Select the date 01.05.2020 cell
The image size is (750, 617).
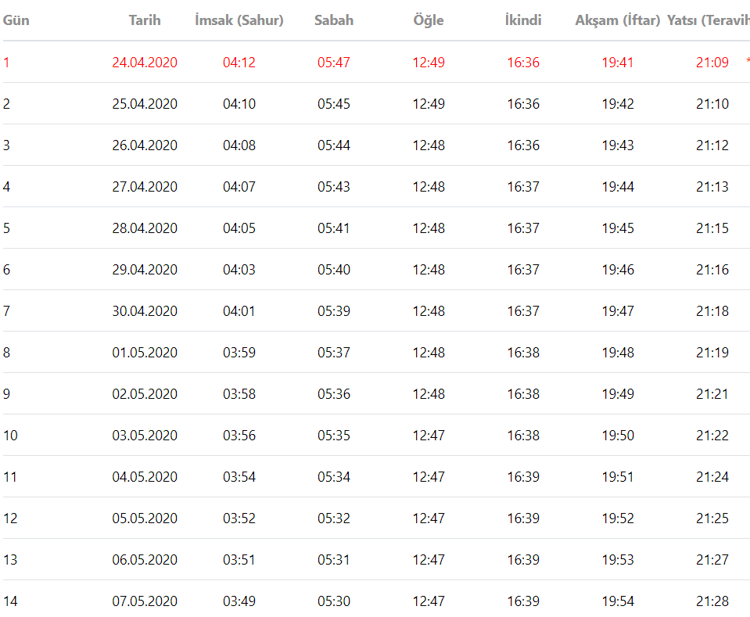point(145,353)
